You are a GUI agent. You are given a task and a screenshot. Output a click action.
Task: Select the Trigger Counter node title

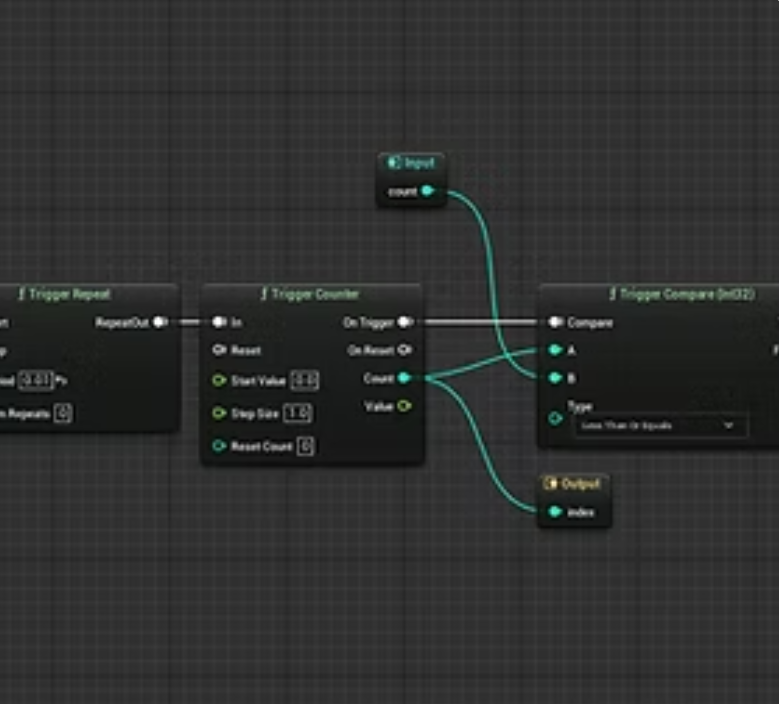310,294
